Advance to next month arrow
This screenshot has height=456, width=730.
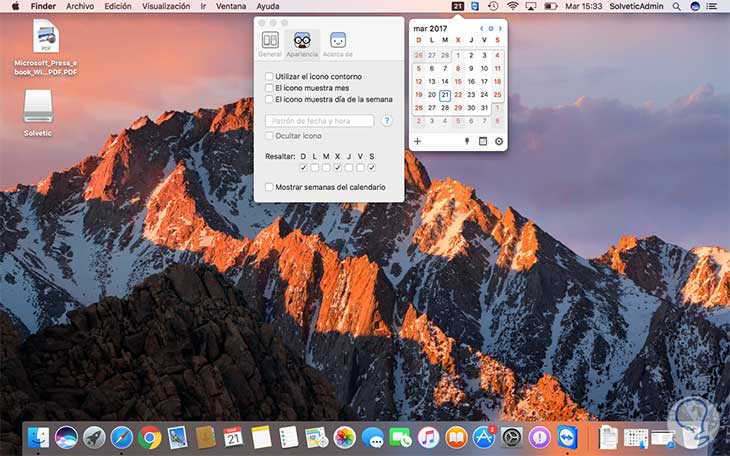point(500,29)
